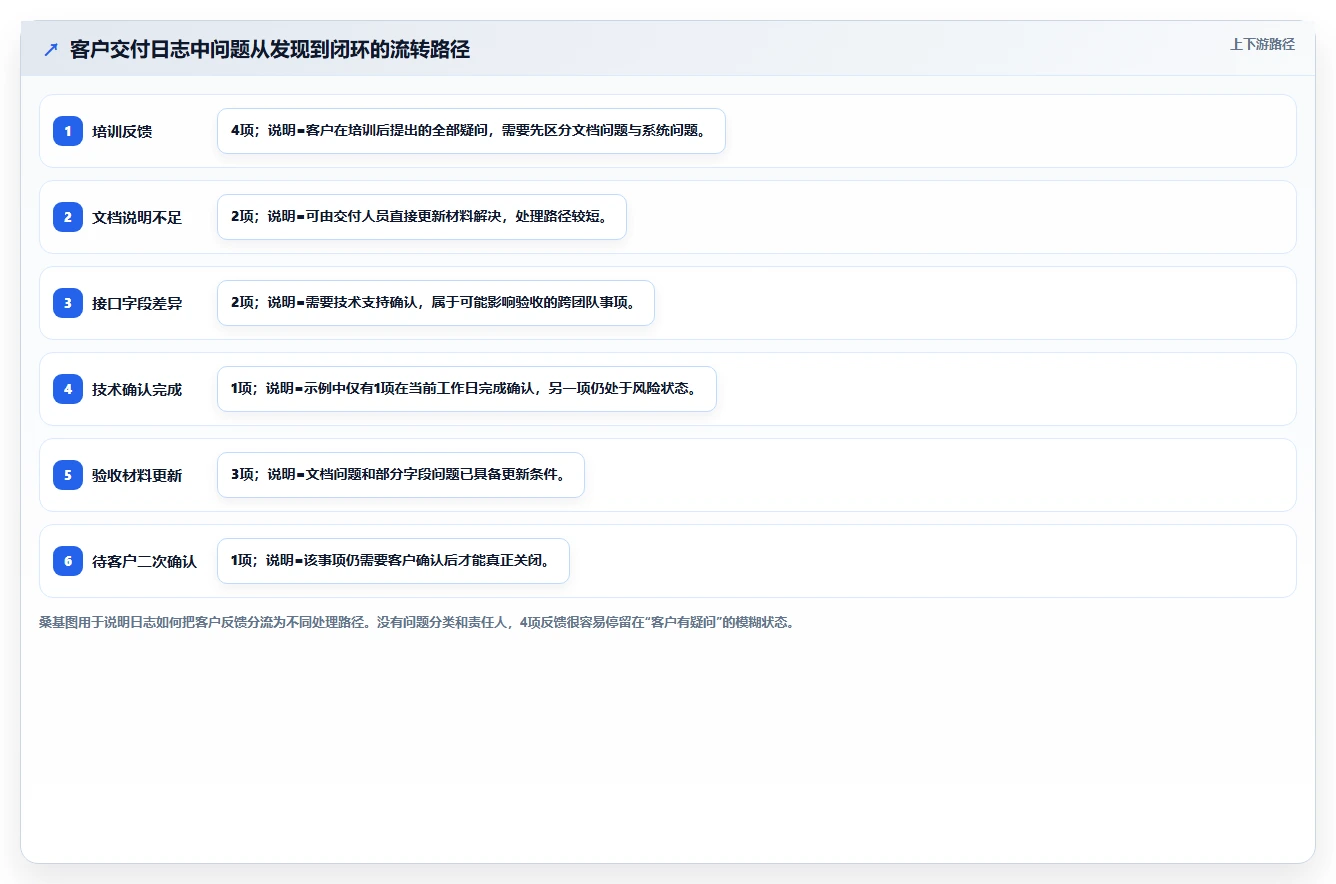
Task: Click the 文档说明不足 row label
Action: tap(137, 217)
